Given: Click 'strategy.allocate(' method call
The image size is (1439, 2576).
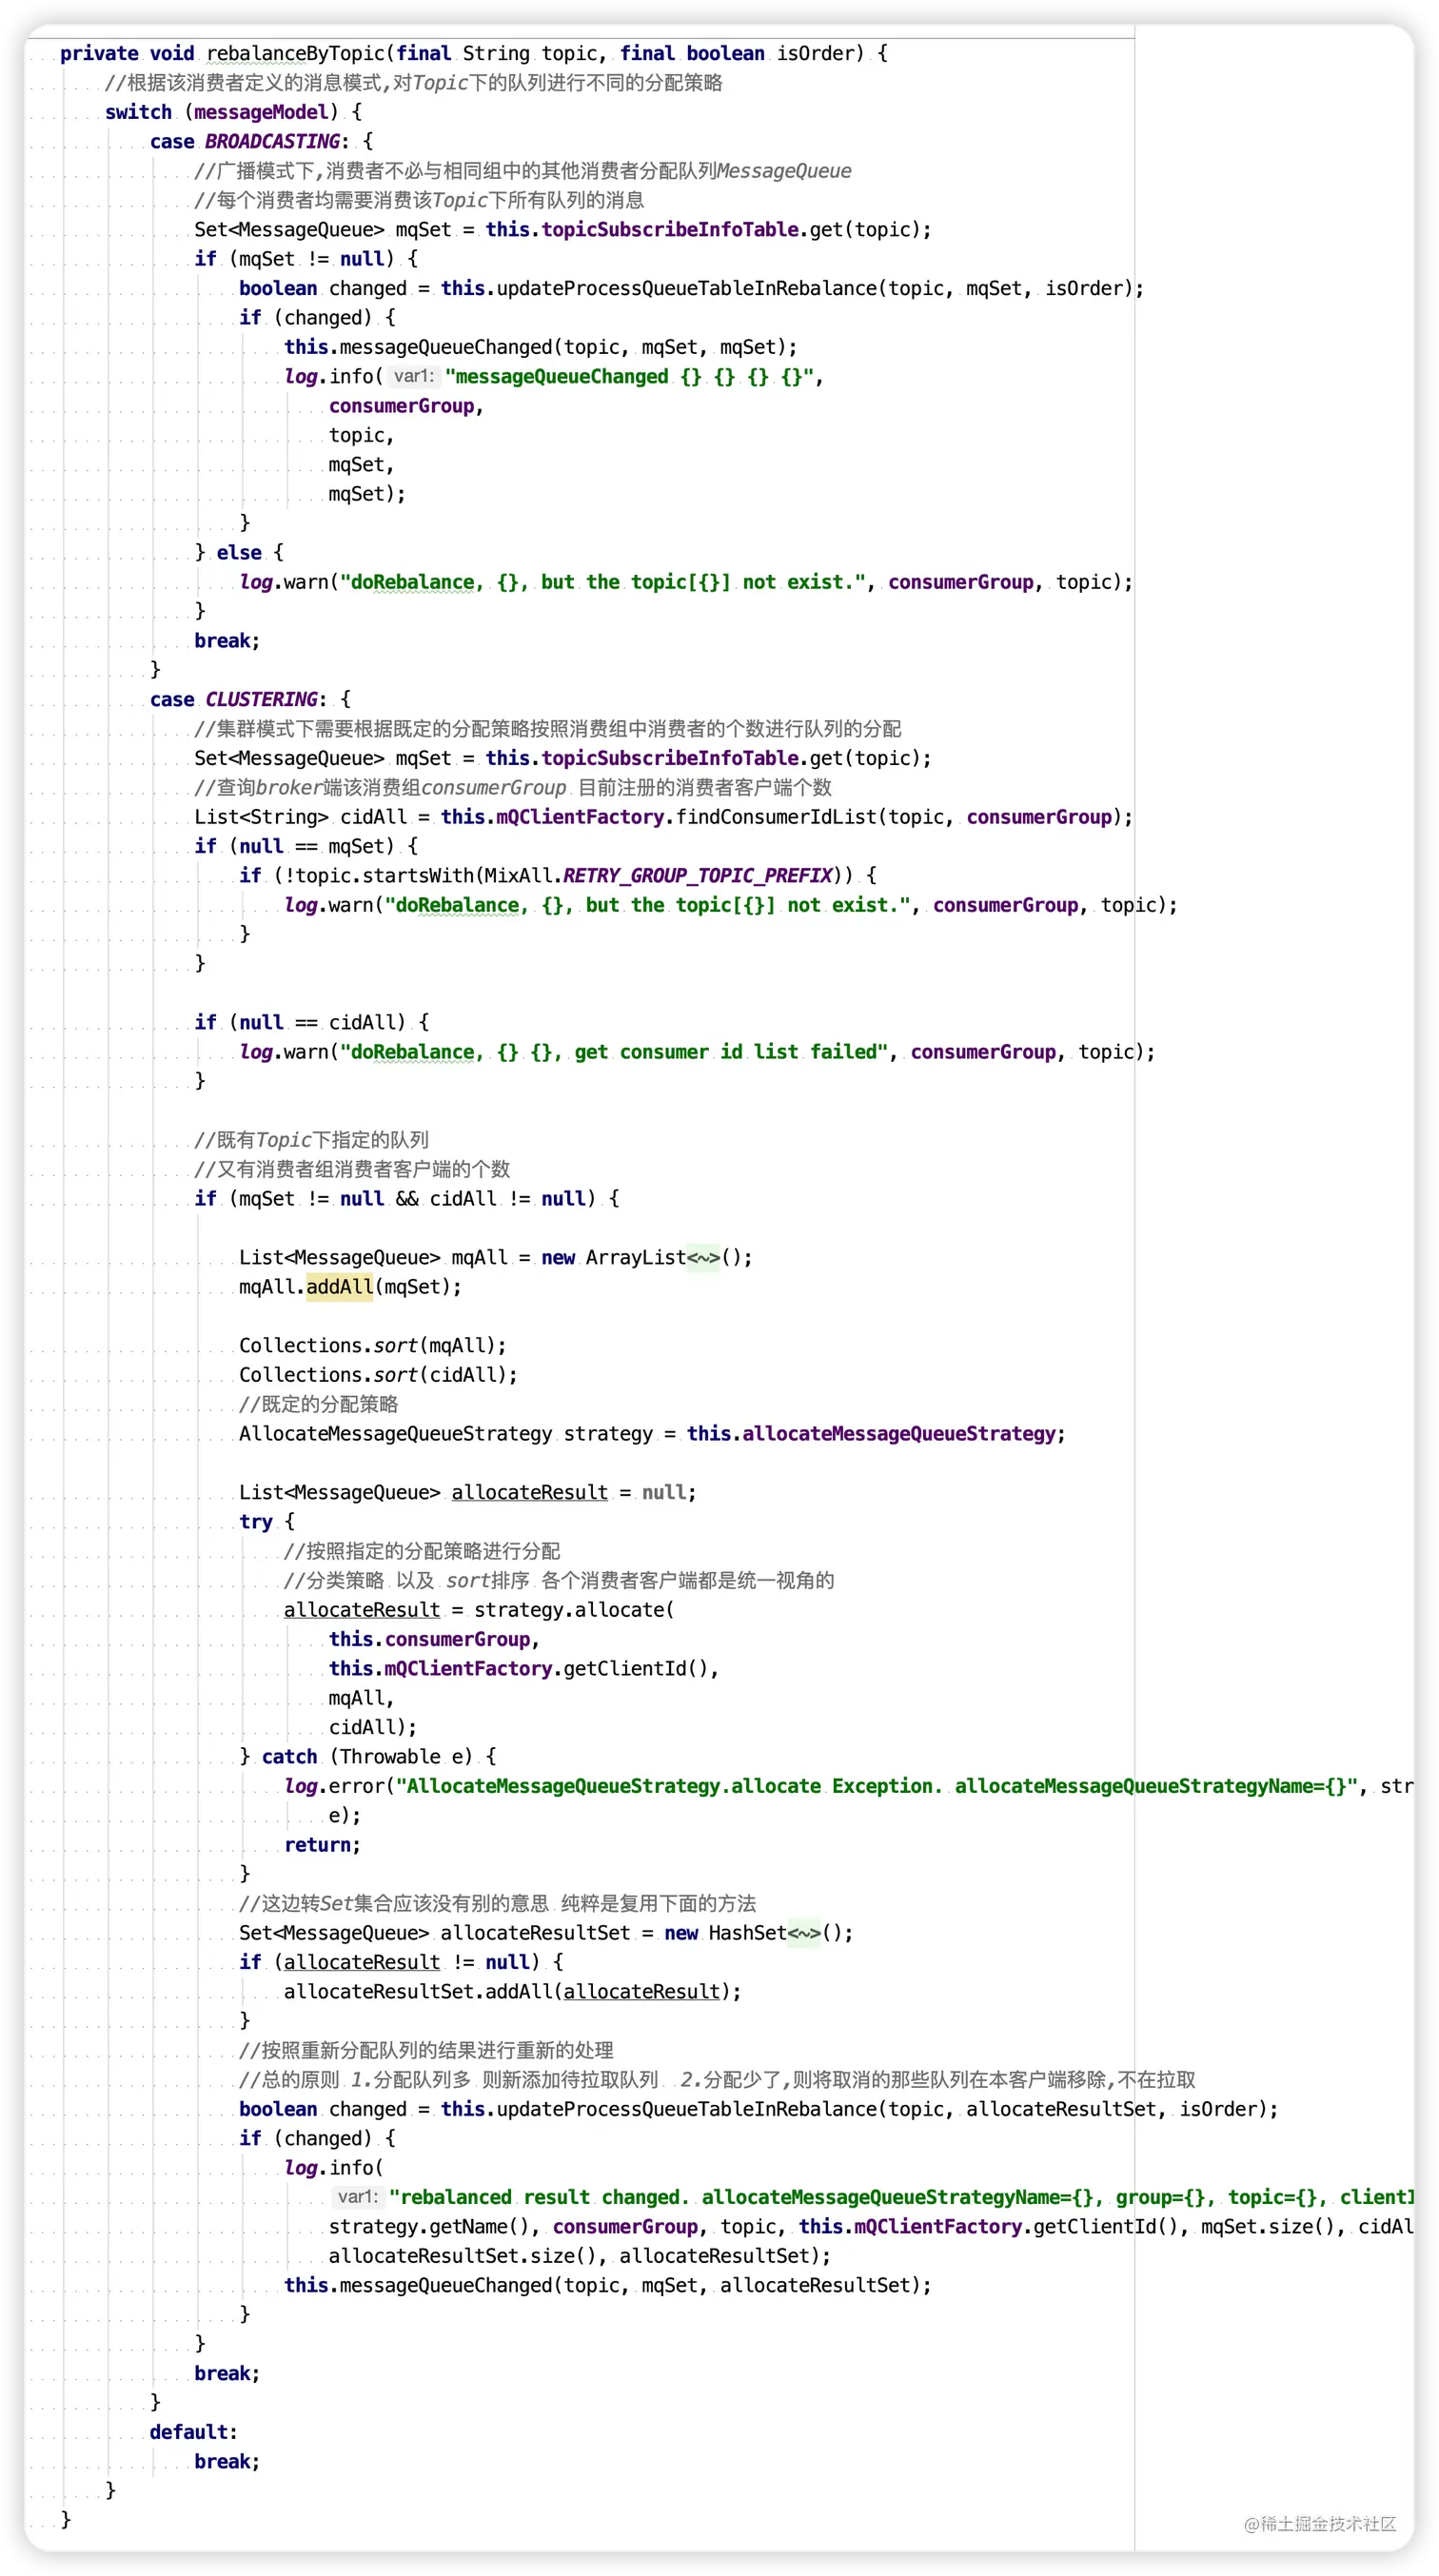Looking at the screenshot, I should (x=574, y=1609).
